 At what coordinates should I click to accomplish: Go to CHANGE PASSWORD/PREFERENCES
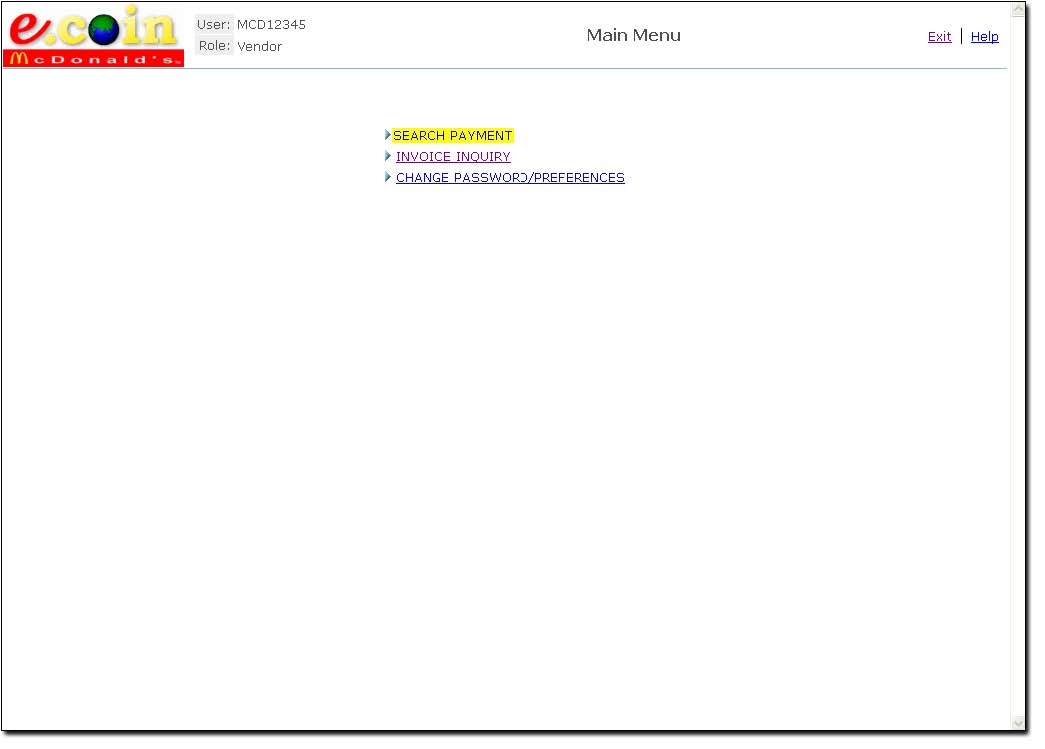[x=510, y=178]
